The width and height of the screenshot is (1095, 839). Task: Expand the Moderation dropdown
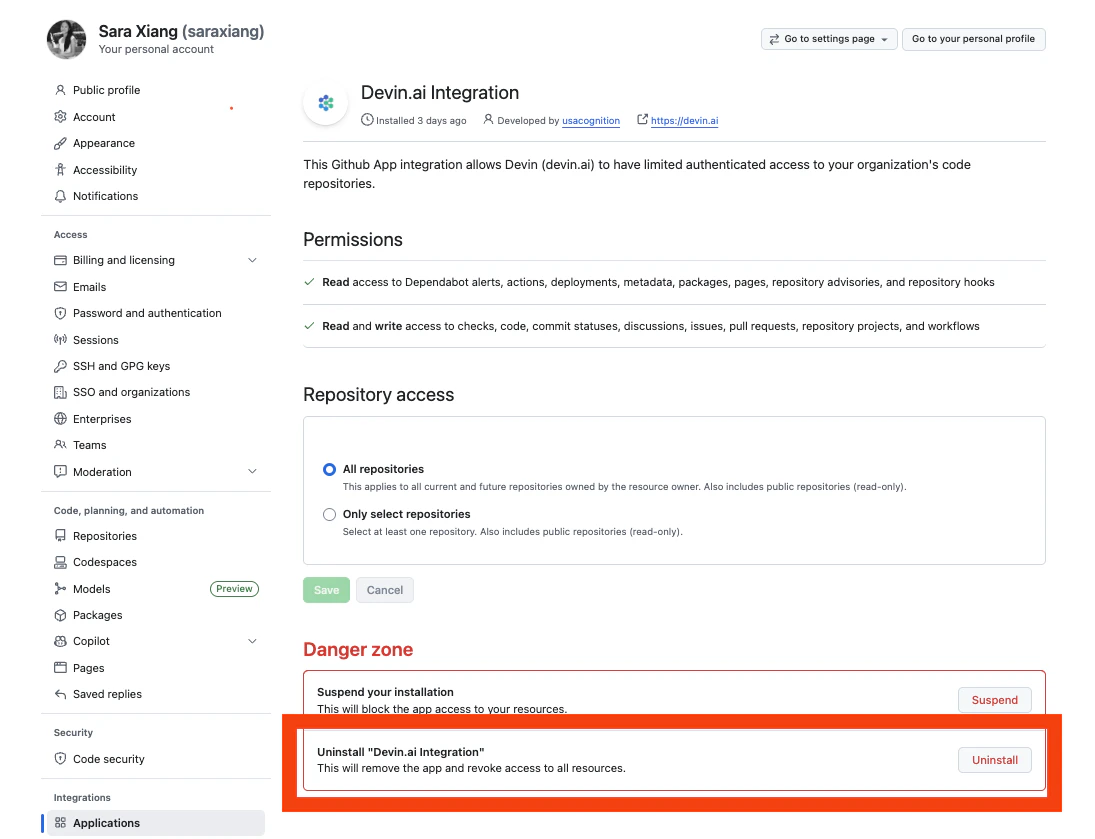(x=252, y=471)
